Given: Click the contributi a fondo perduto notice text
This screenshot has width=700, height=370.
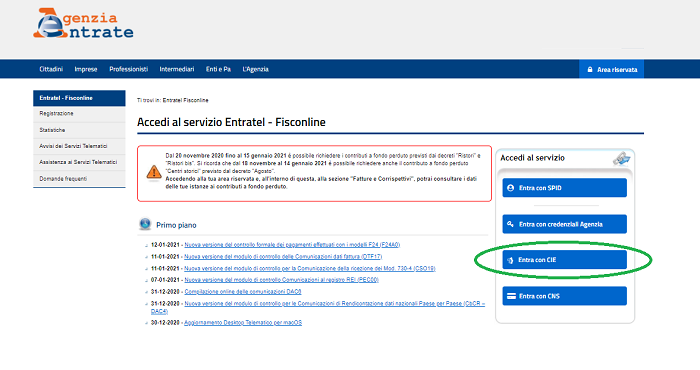Looking at the screenshot, I should (x=322, y=171).
